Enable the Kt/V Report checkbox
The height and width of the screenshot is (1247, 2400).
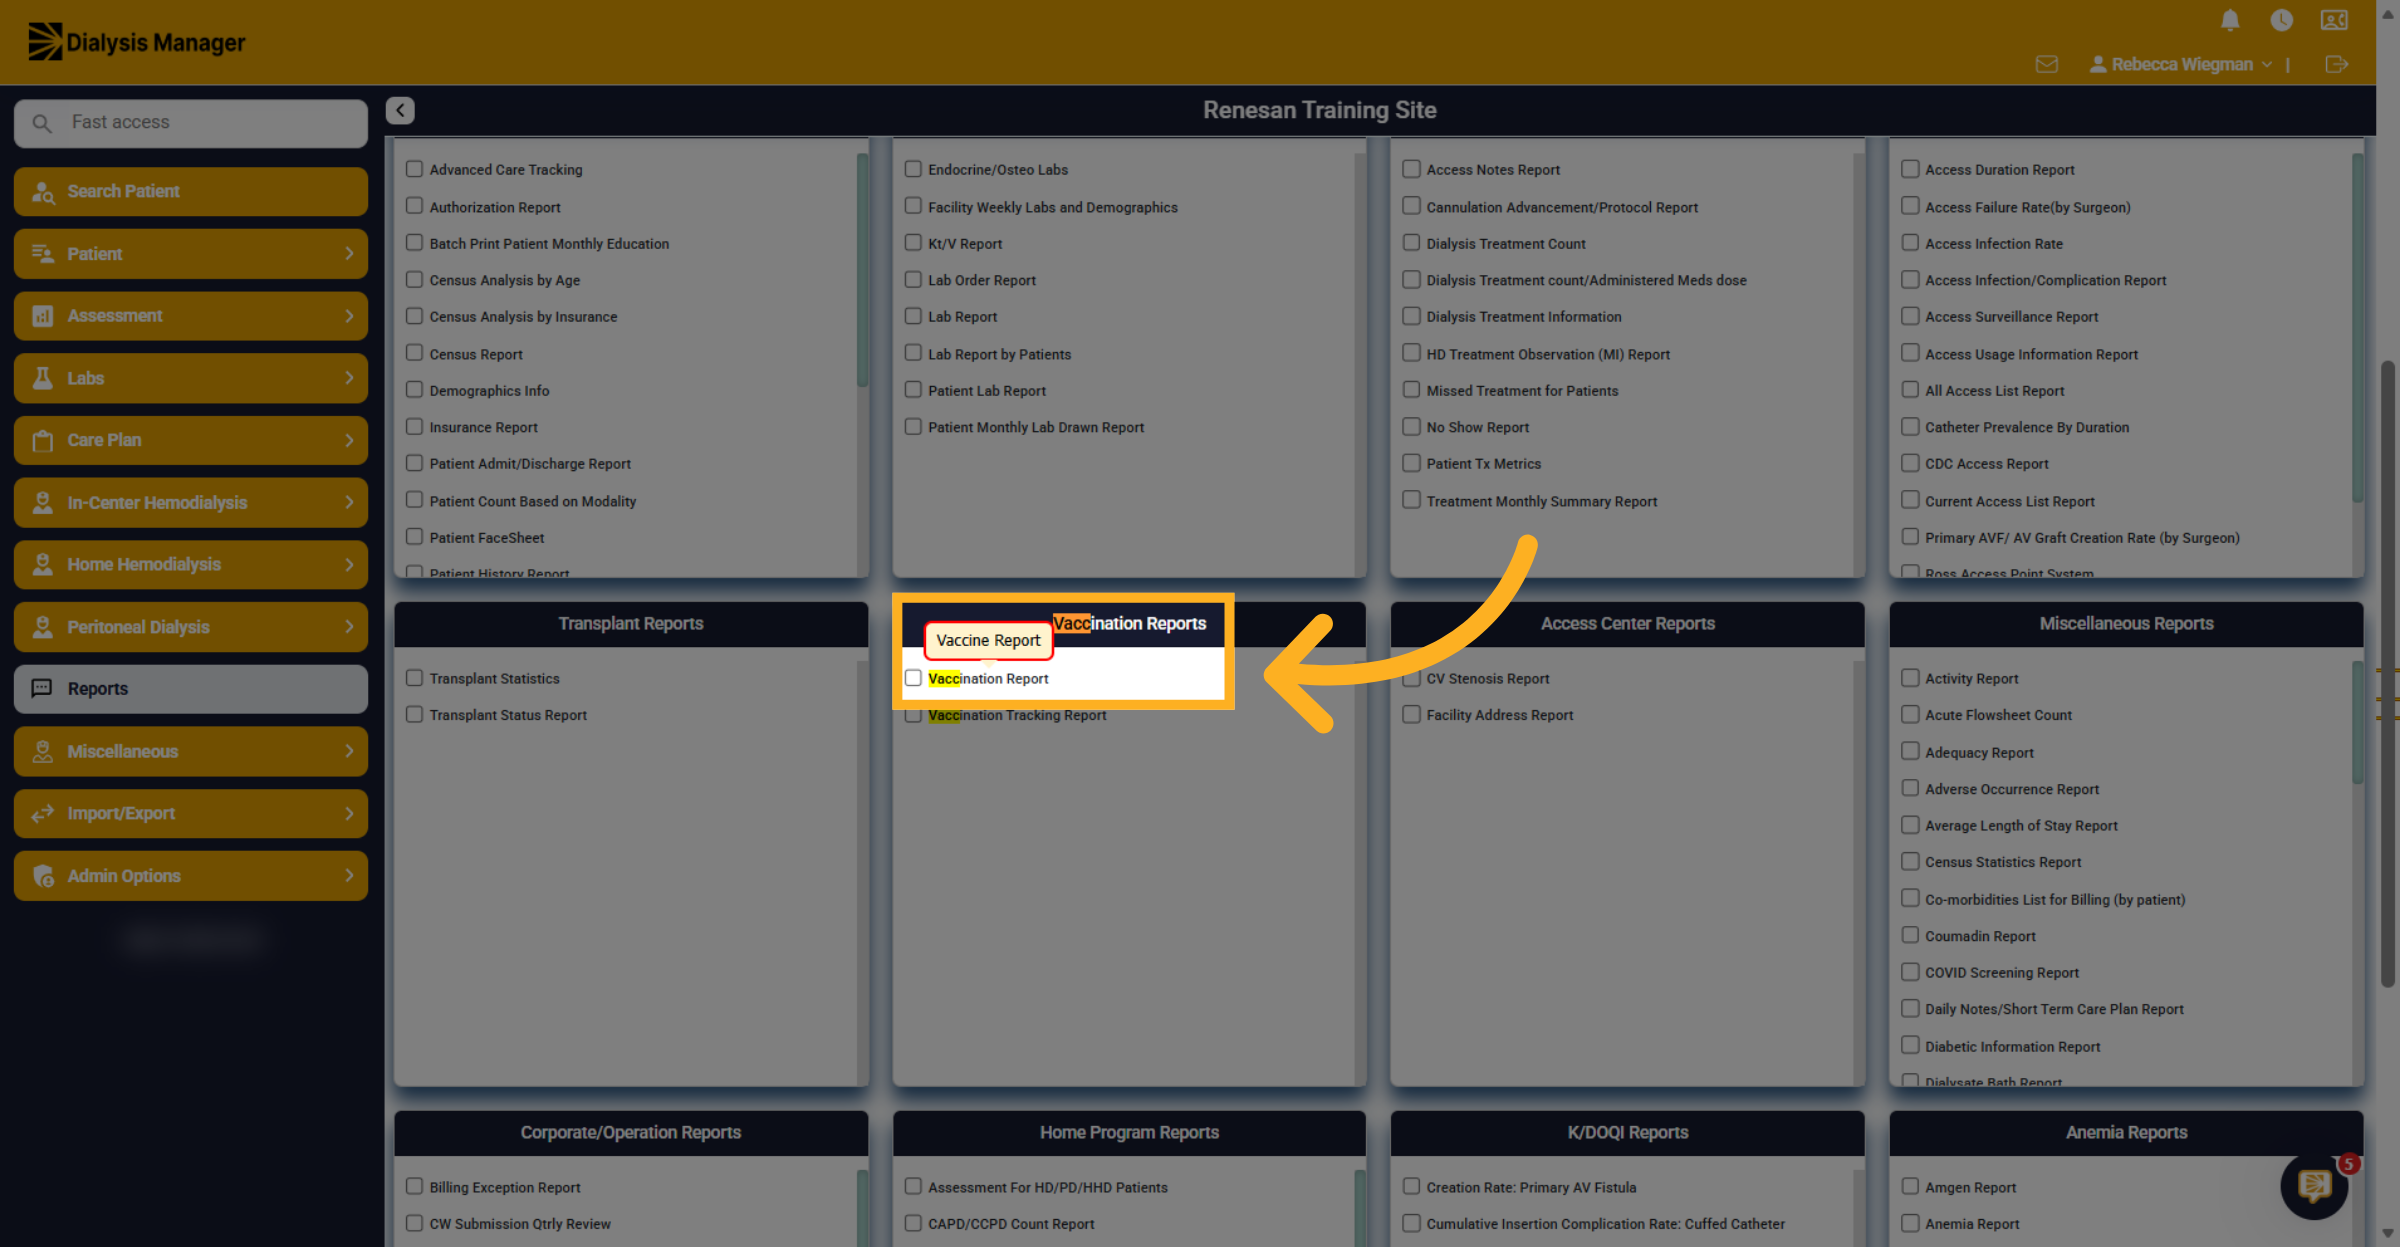913,243
